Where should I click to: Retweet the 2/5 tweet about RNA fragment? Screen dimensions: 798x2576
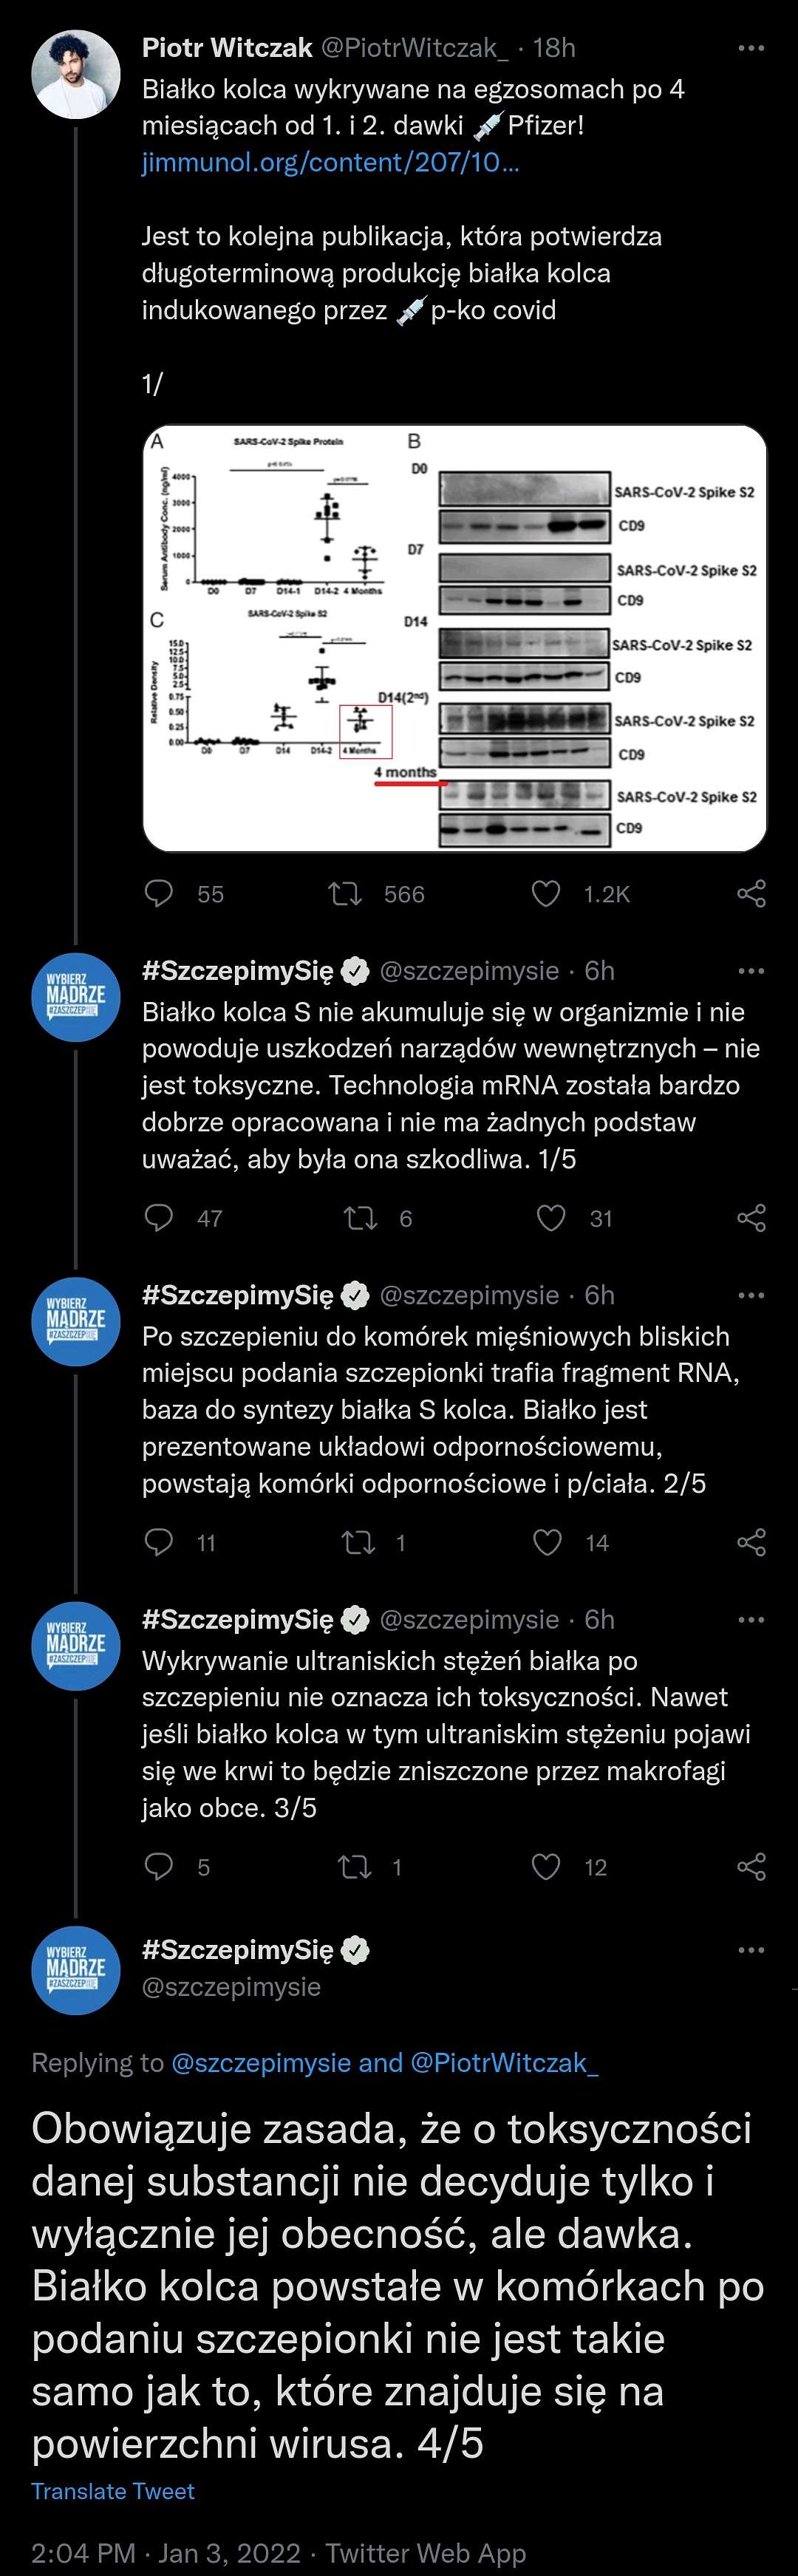[x=358, y=1541]
